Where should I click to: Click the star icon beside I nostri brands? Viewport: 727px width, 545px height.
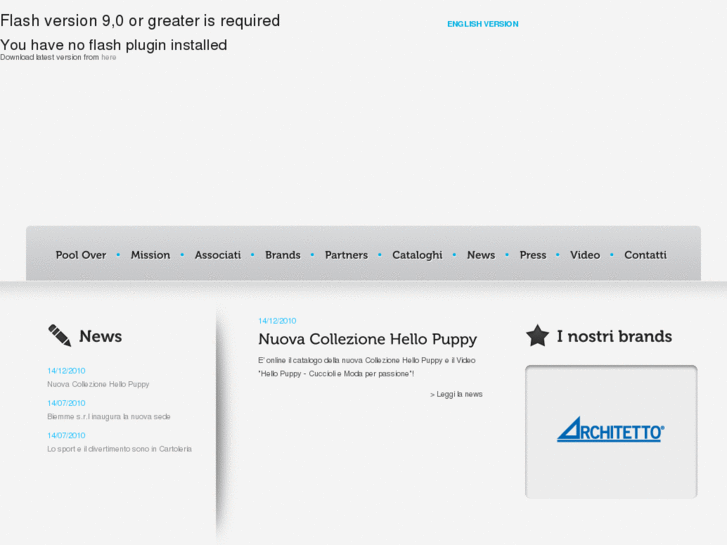click(x=538, y=336)
